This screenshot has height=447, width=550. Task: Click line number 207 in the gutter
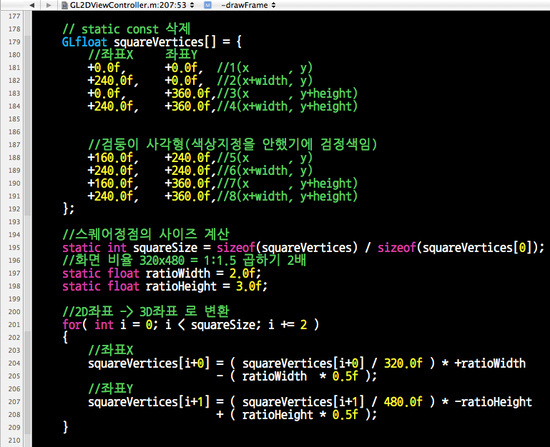click(x=14, y=402)
